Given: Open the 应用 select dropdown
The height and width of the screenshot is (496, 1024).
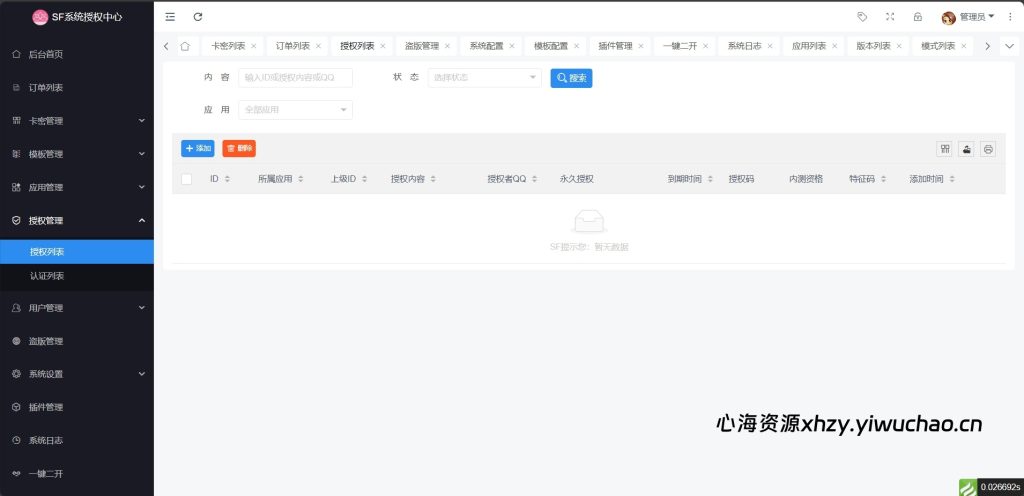Looking at the screenshot, I should [296, 110].
